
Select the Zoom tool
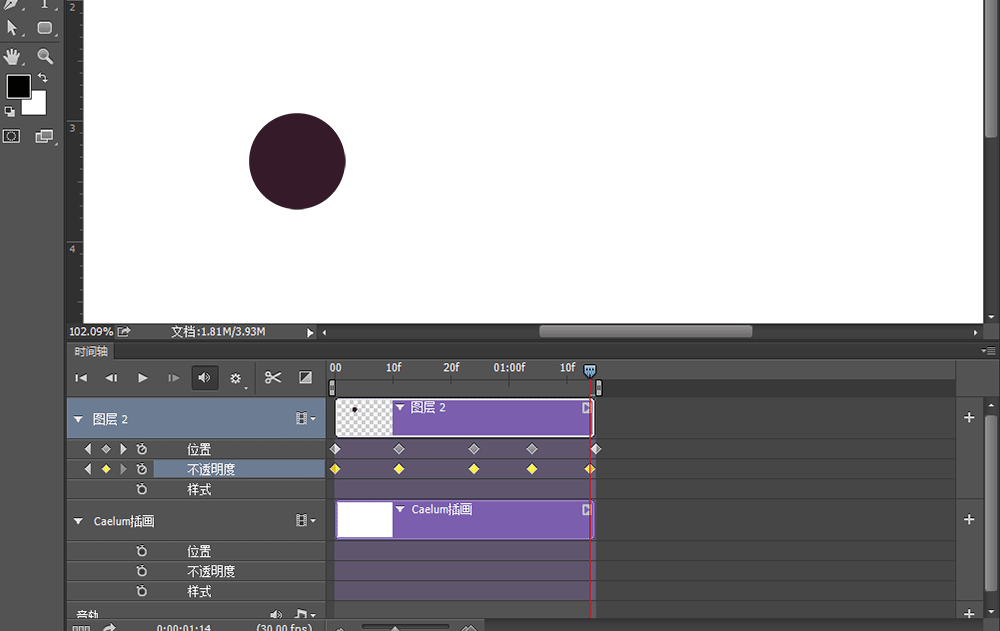click(45, 56)
